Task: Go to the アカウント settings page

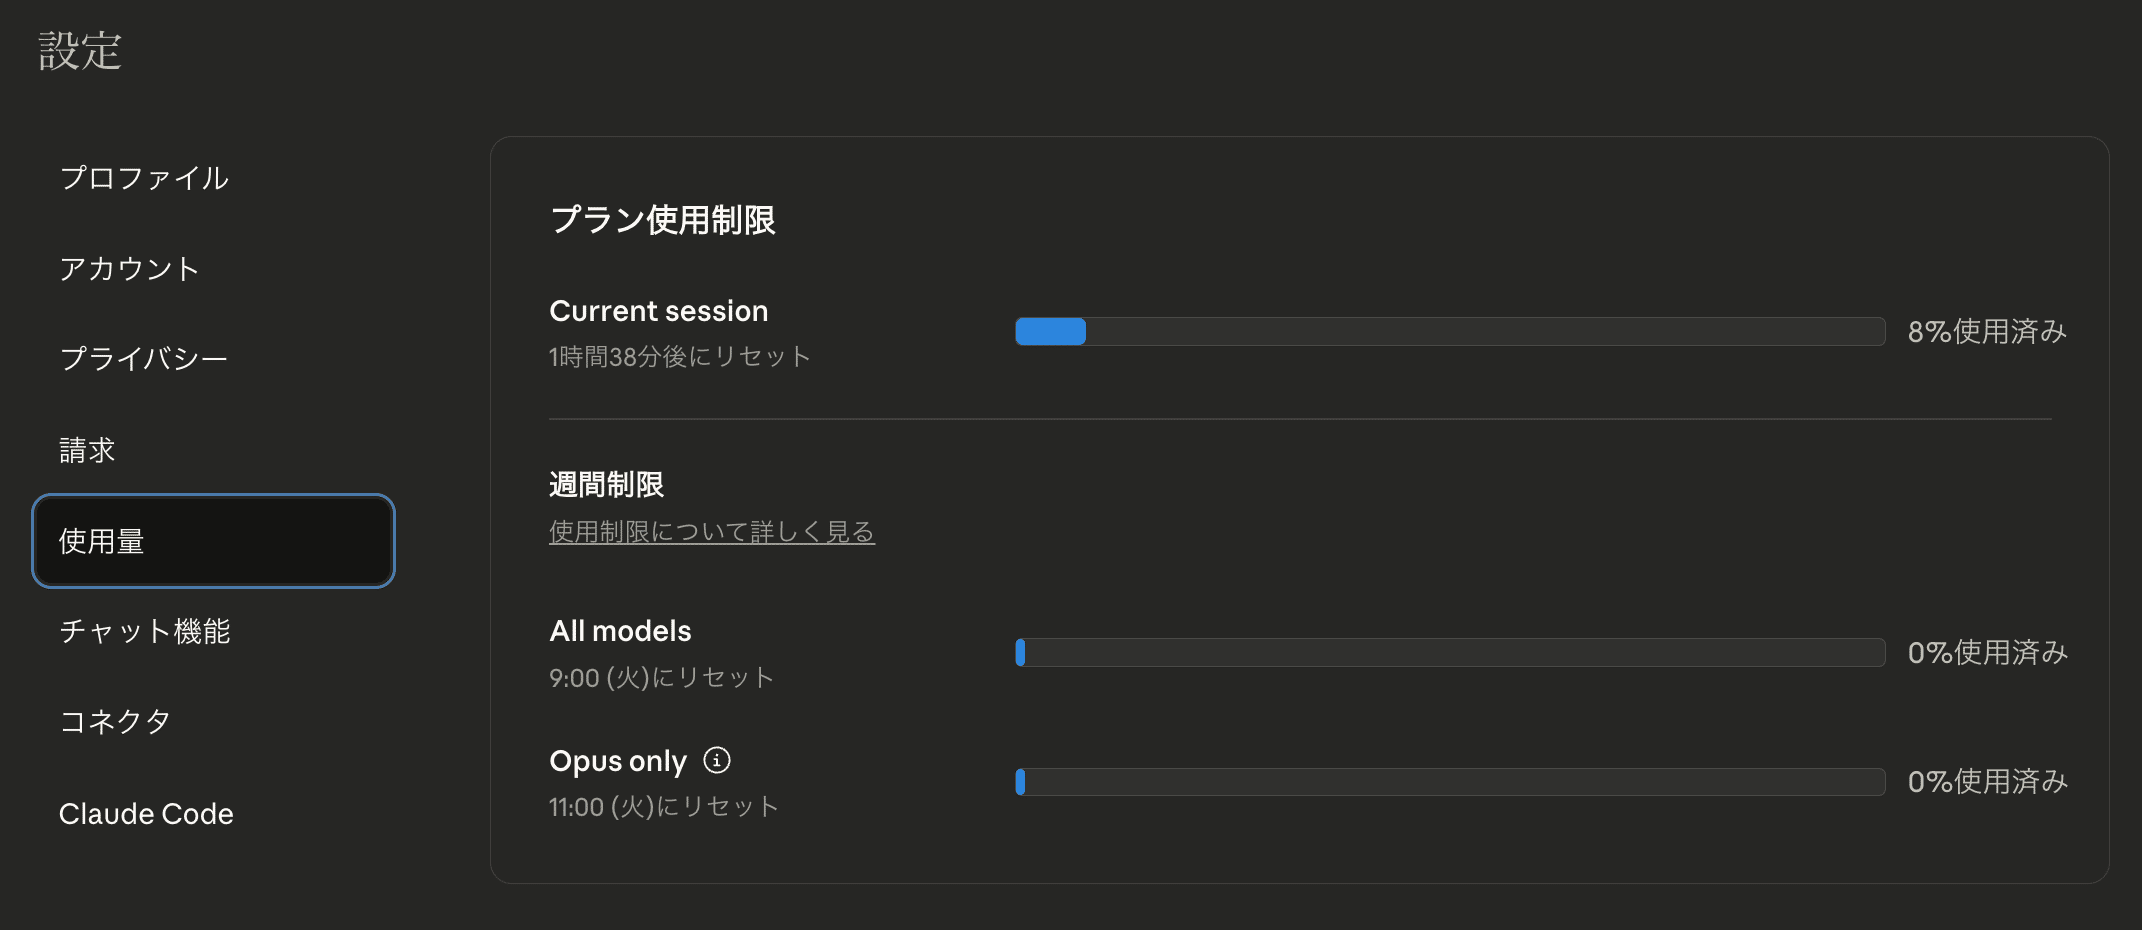Action: click(x=129, y=269)
